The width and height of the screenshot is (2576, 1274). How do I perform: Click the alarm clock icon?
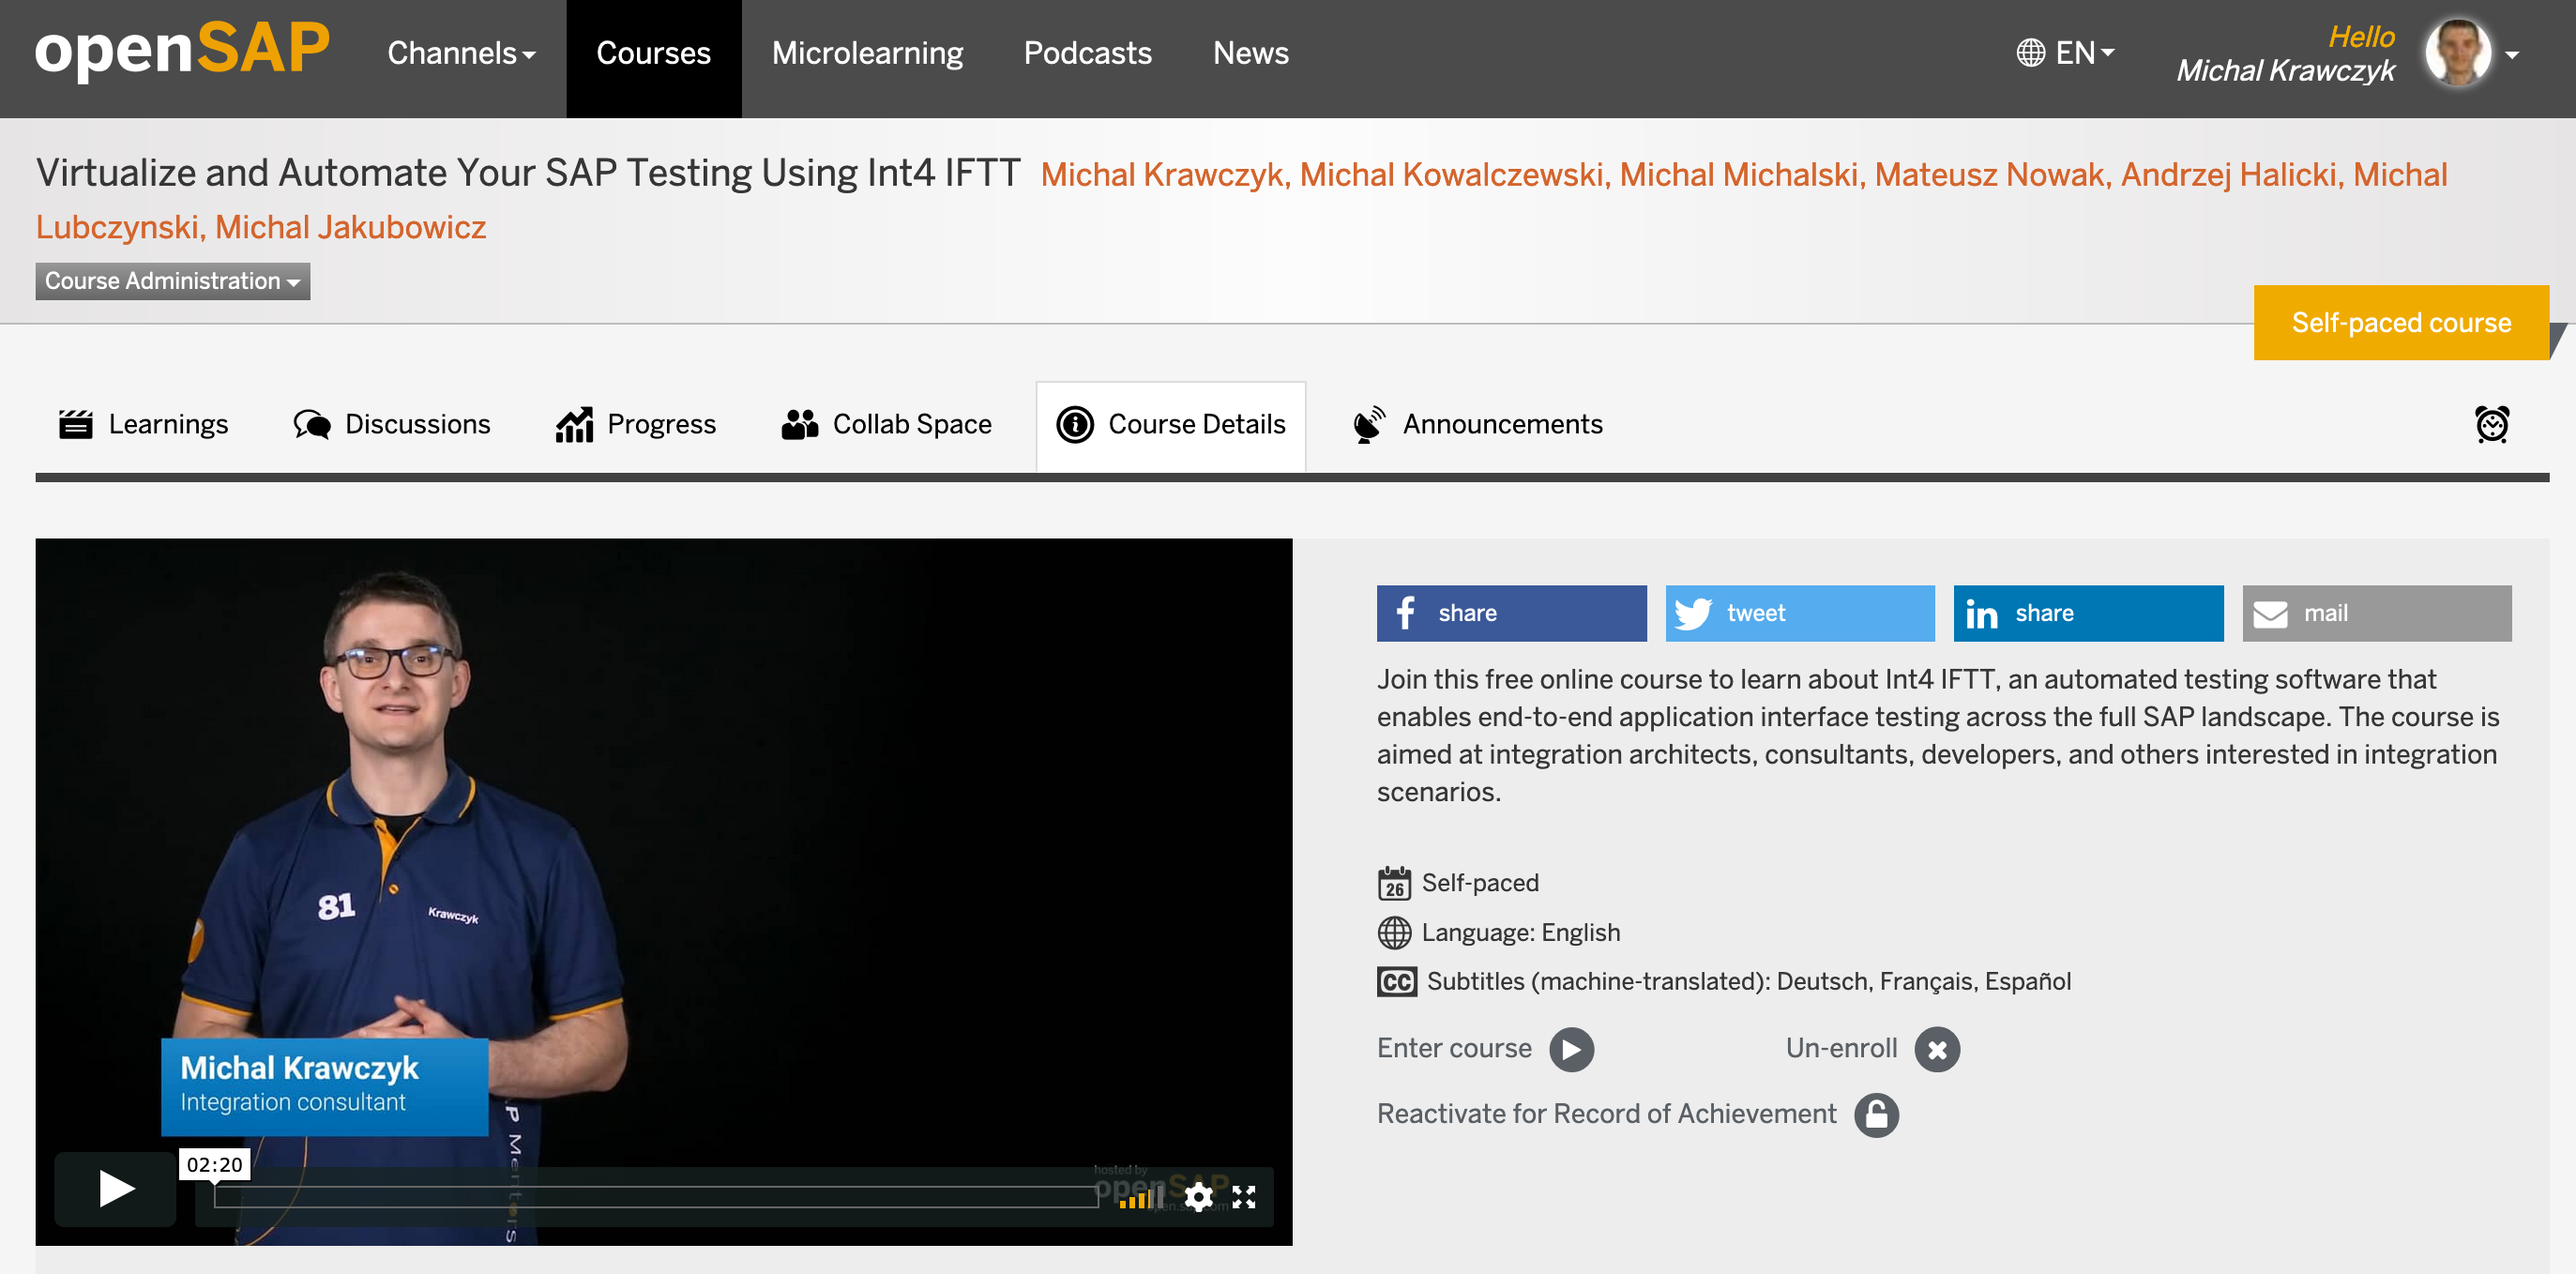(x=2491, y=424)
